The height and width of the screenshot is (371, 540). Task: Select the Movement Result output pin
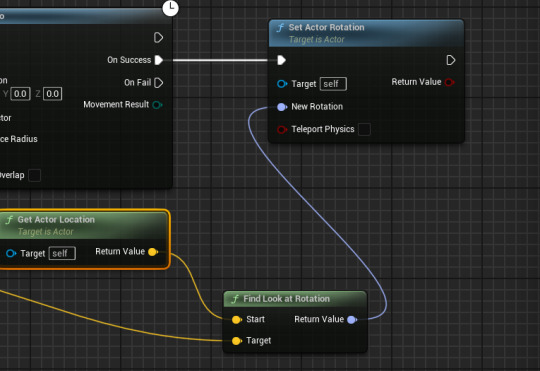[x=157, y=105]
